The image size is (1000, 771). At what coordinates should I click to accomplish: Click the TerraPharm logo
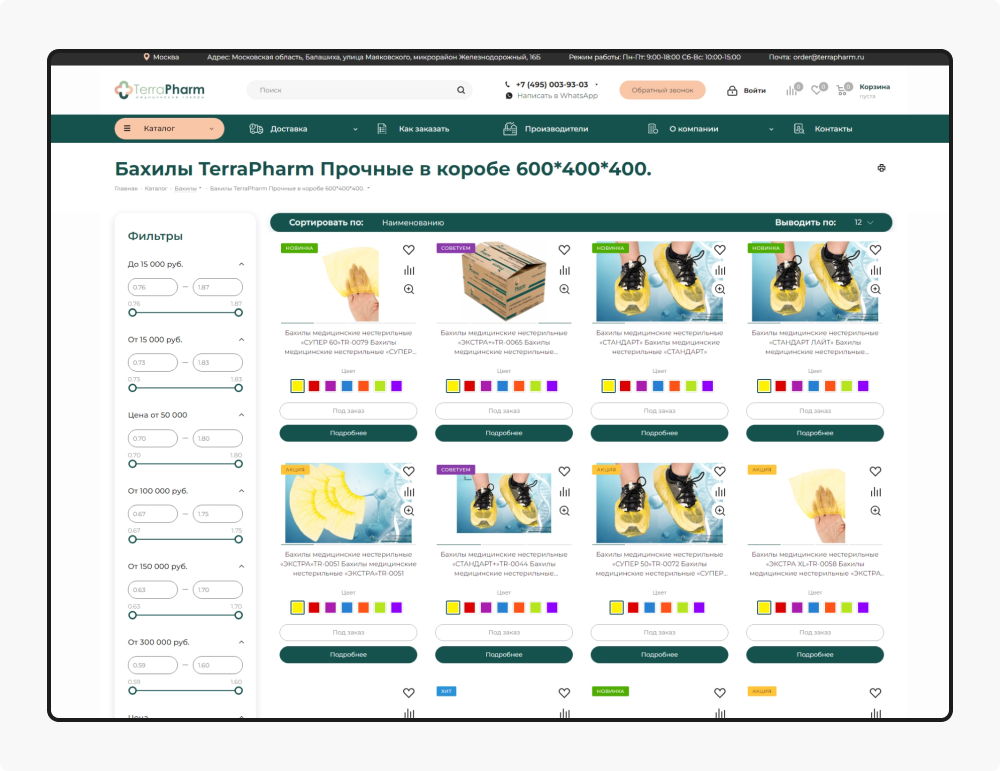[159, 90]
